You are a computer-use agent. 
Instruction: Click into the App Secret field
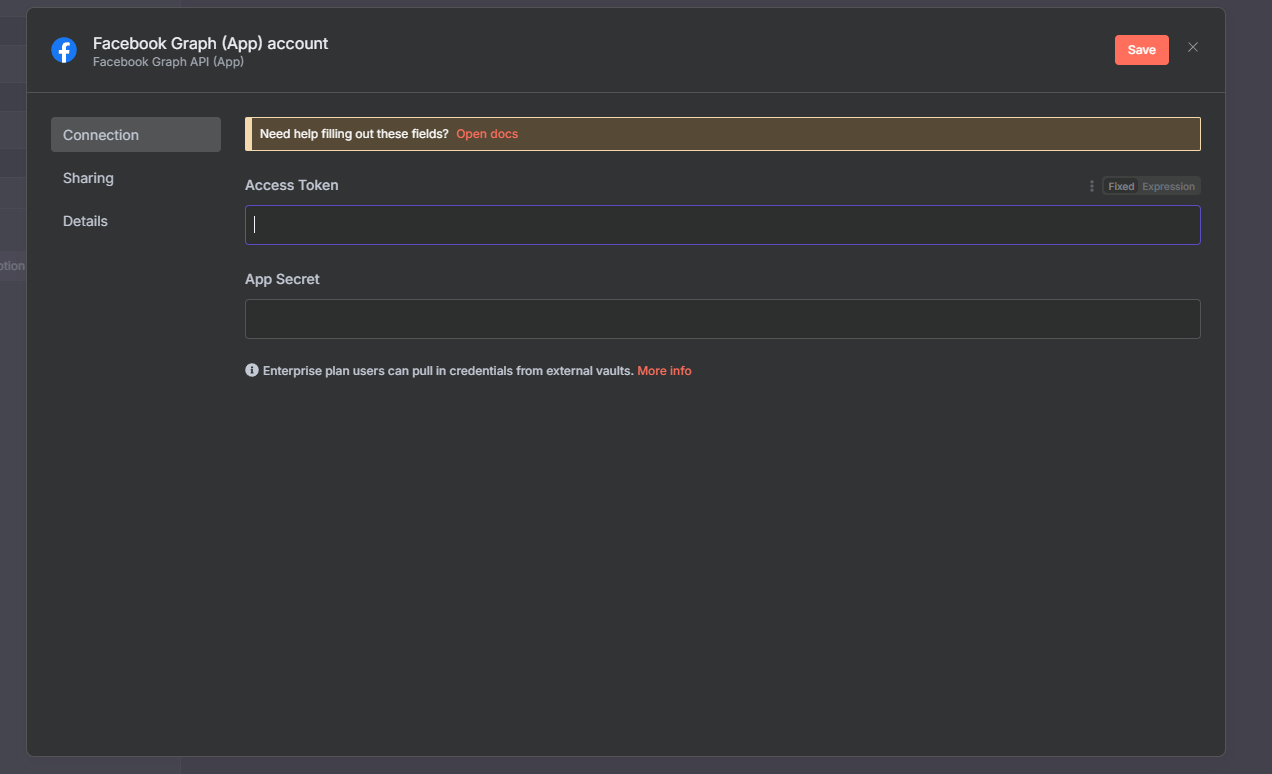pyautogui.click(x=723, y=319)
